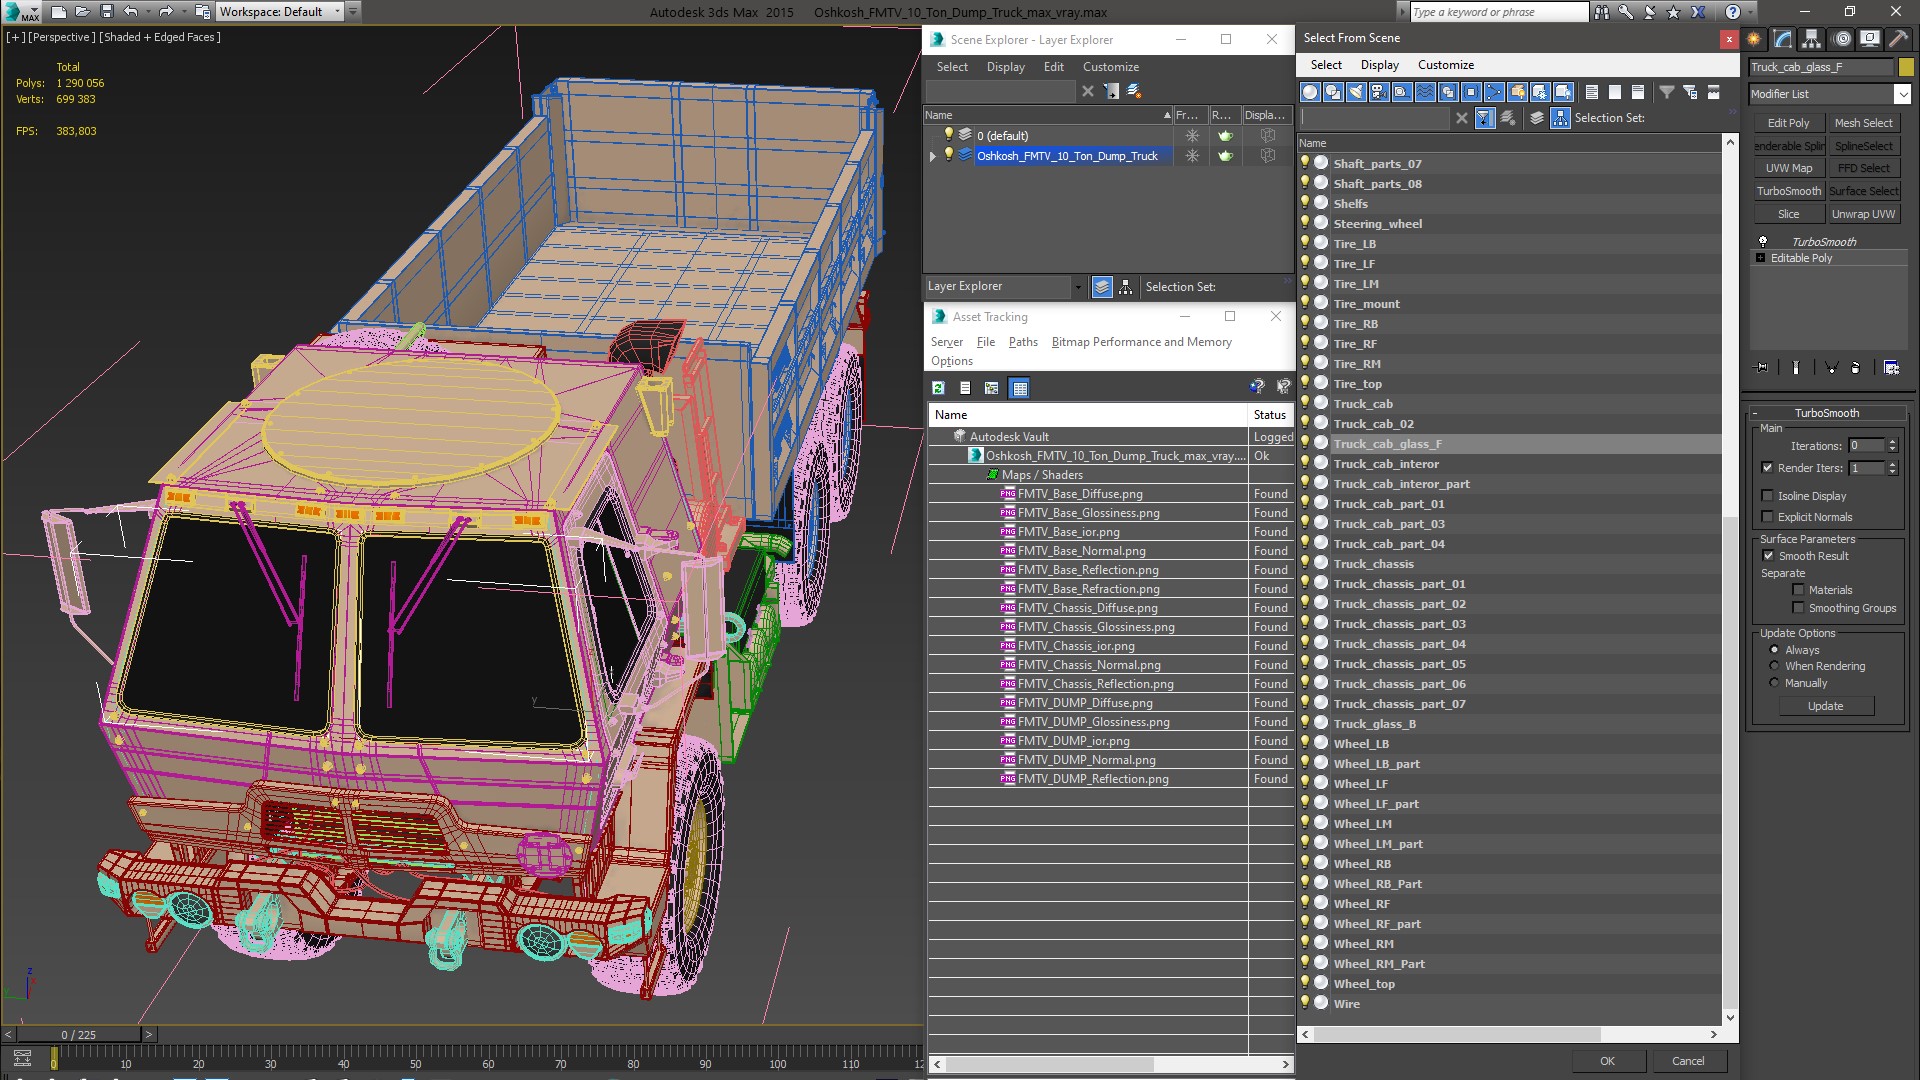Select Manually update option

(1775, 683)
